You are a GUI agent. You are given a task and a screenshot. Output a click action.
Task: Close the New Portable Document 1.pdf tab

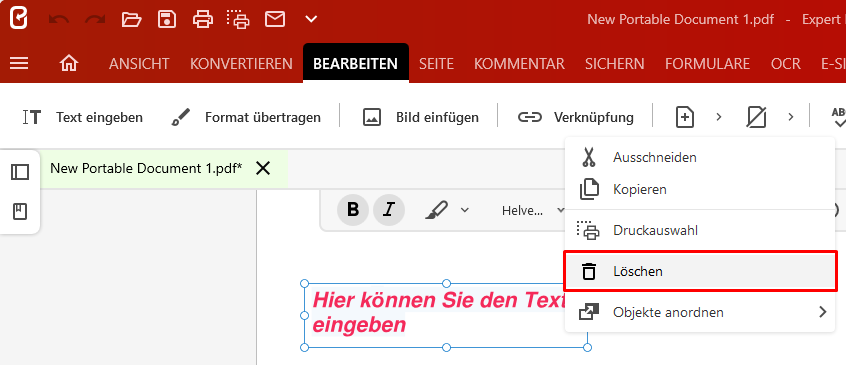(x=263, y=169)
